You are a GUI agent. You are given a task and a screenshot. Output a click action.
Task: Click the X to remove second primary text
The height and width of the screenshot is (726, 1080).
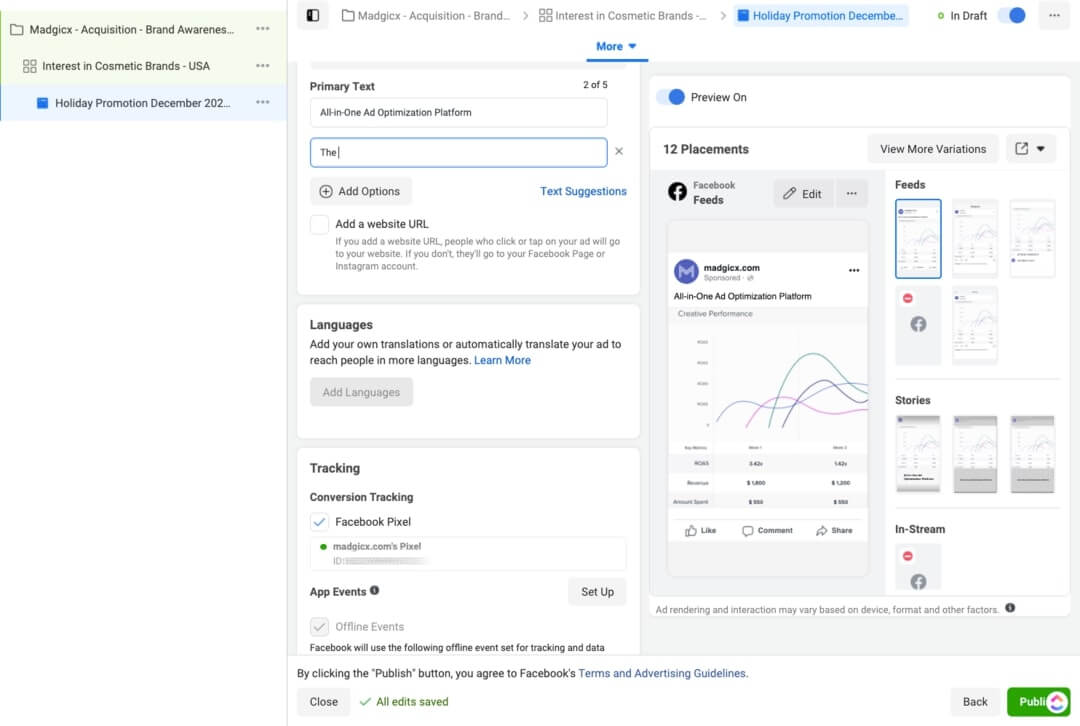coord(618,152)
